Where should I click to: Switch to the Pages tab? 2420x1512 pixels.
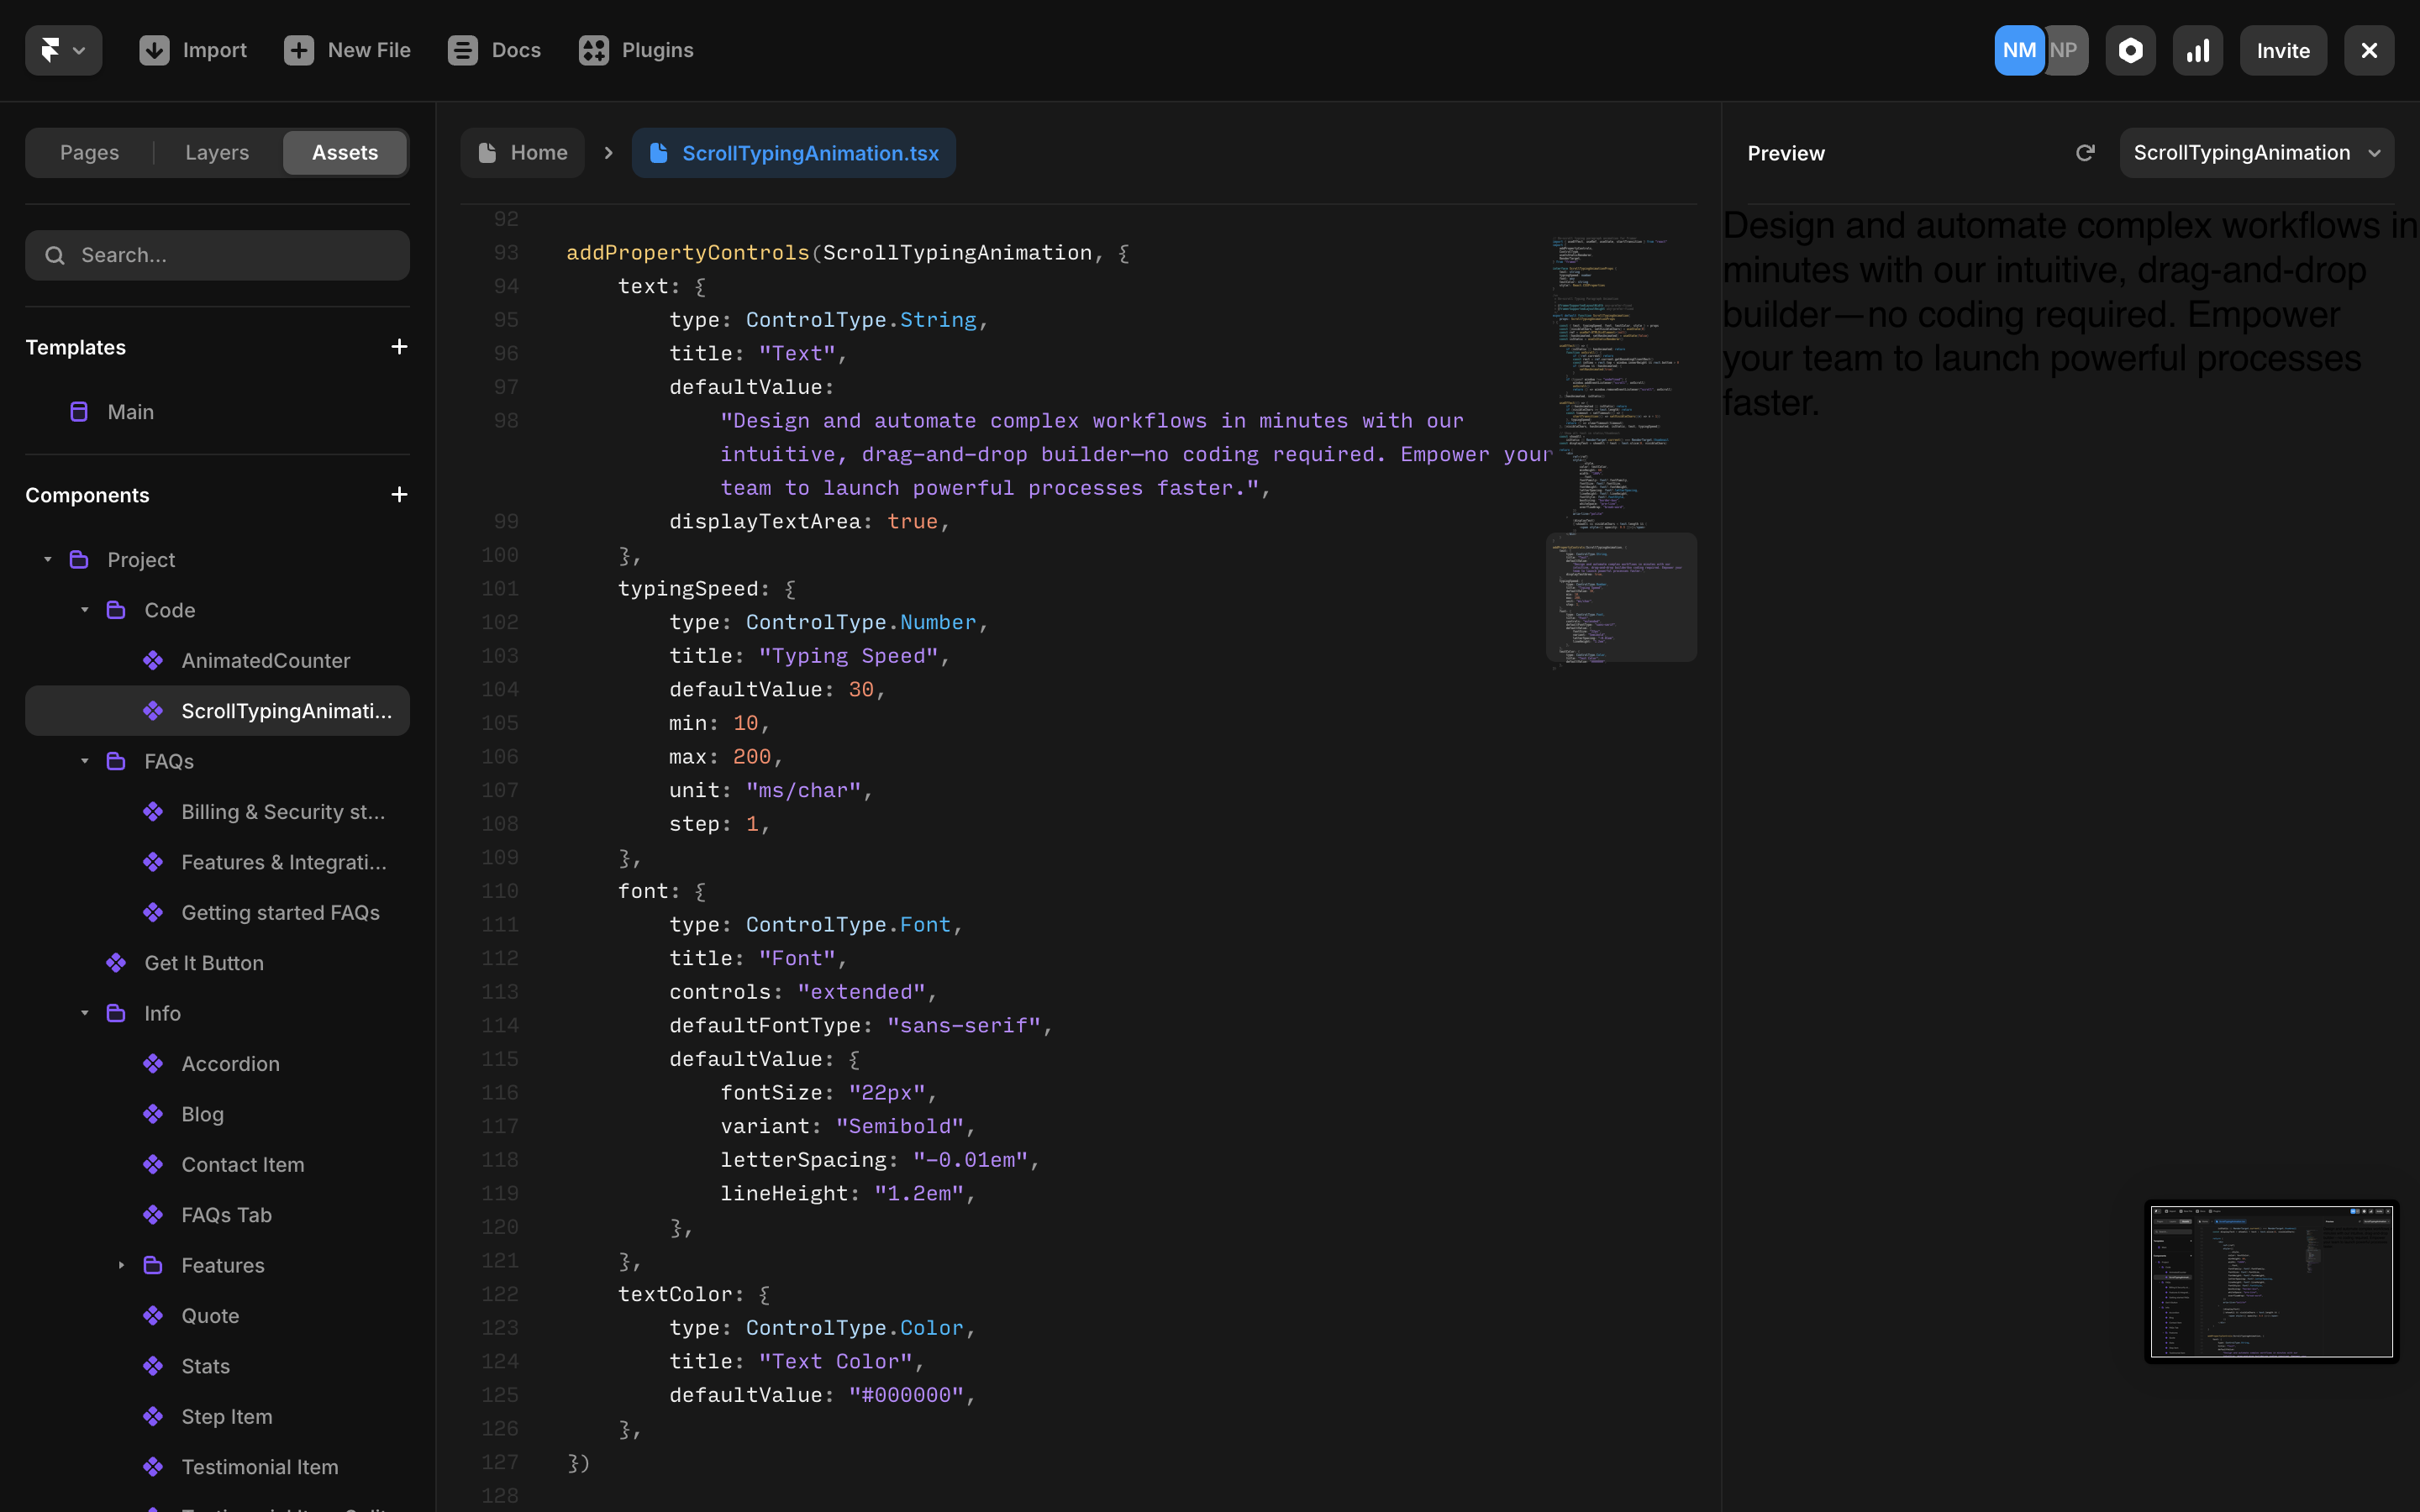click(89, 152)
